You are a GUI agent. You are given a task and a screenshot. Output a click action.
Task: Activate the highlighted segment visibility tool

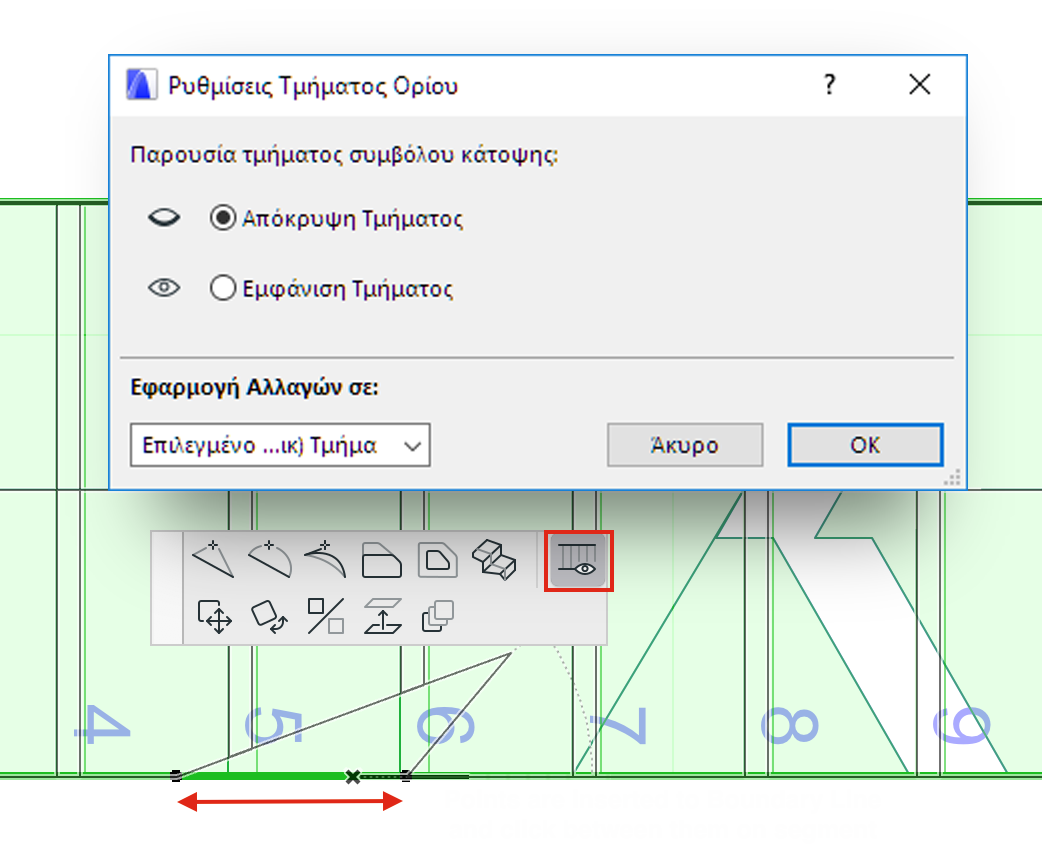click(x=578, y=561)
